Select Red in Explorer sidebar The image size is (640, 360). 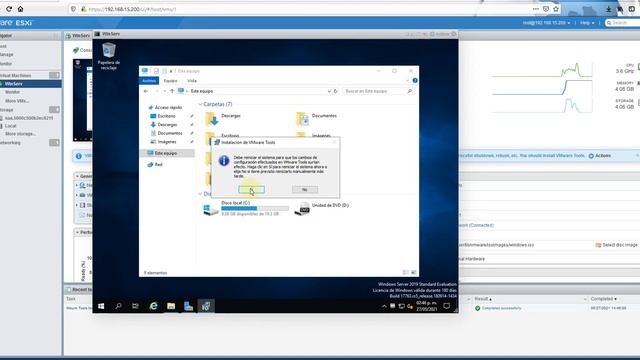pyautogui.click(x=158, y=164)
